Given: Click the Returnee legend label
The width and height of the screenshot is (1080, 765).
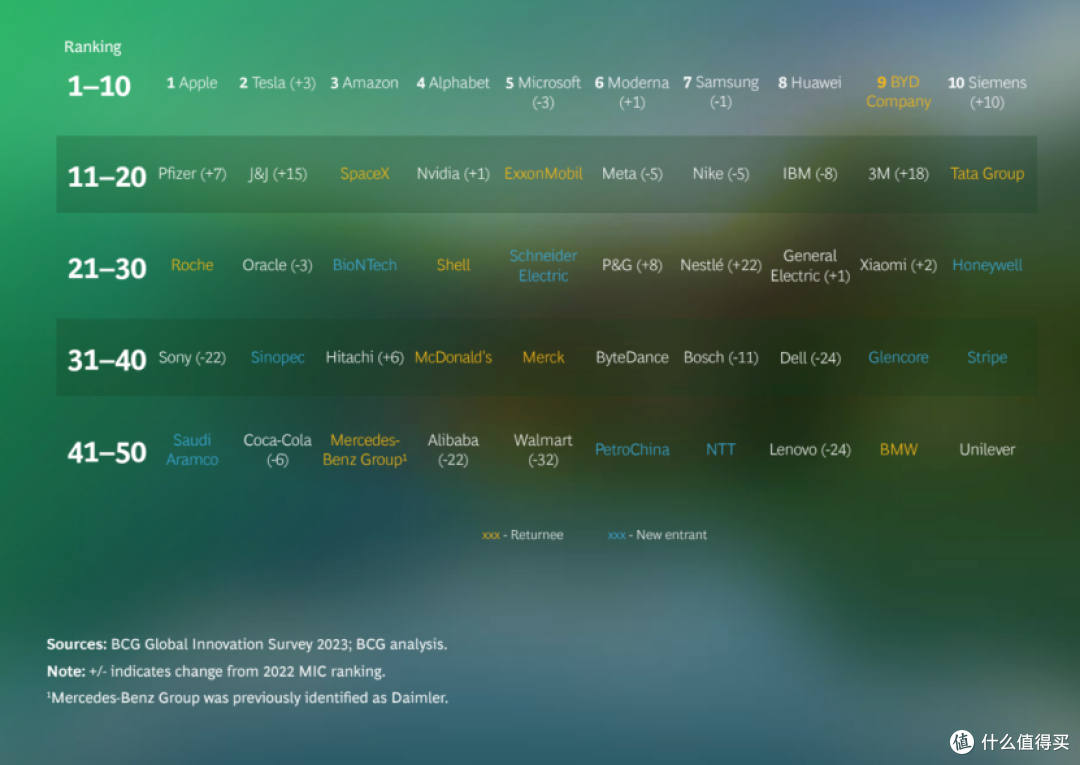Looking at the screenshot, I should (x=523, y=535).
